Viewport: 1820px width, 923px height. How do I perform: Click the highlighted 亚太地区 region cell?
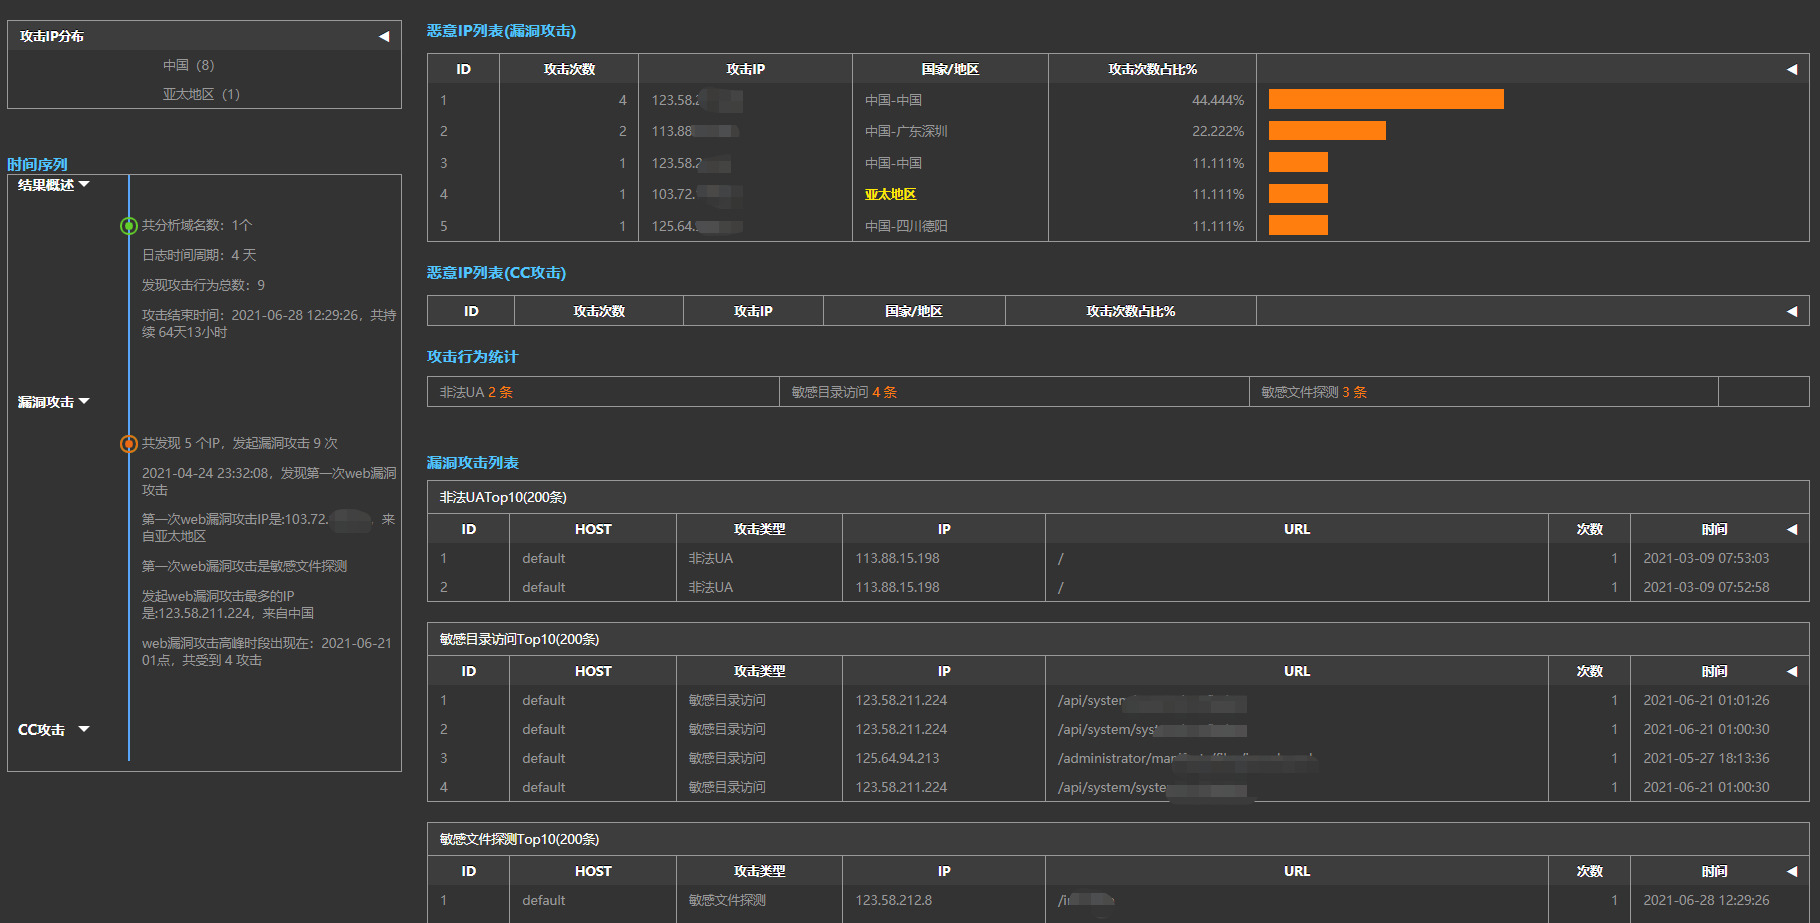click(890, 194)
